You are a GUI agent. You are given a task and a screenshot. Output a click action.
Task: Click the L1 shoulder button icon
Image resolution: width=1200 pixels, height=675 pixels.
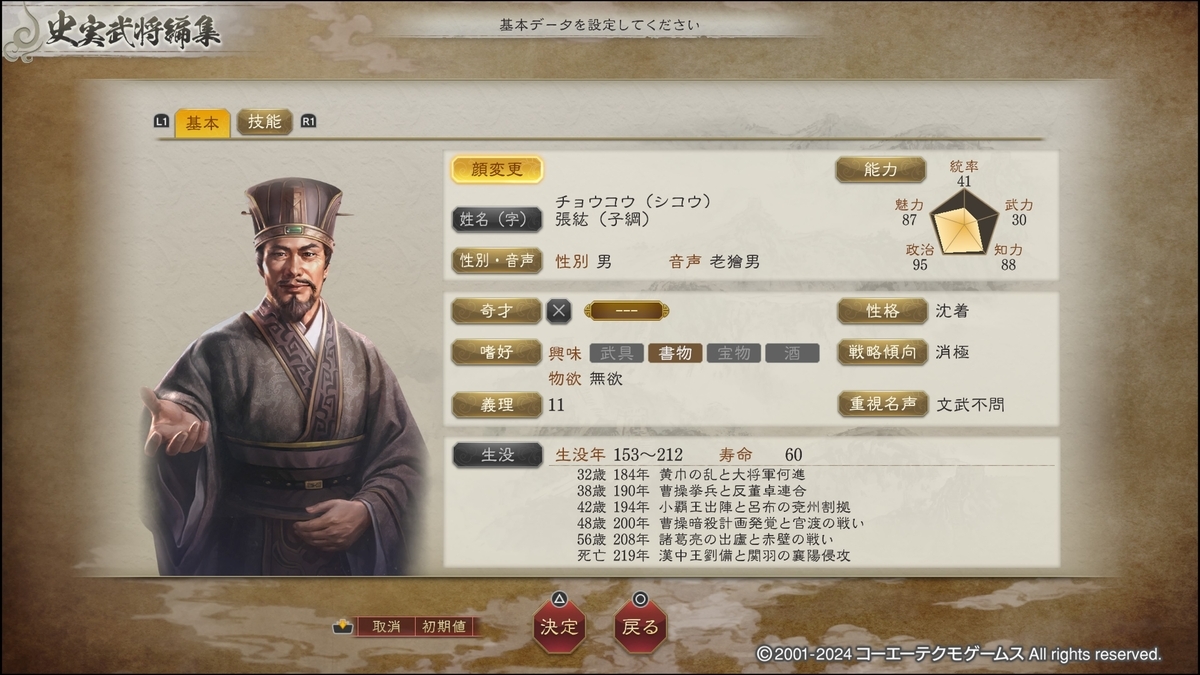tap(161, 121)
